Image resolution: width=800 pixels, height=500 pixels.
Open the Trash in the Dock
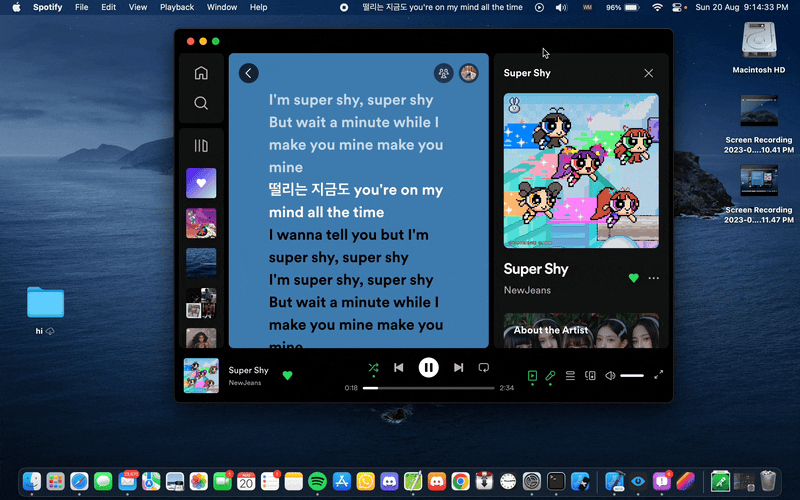tap(768, 481)
